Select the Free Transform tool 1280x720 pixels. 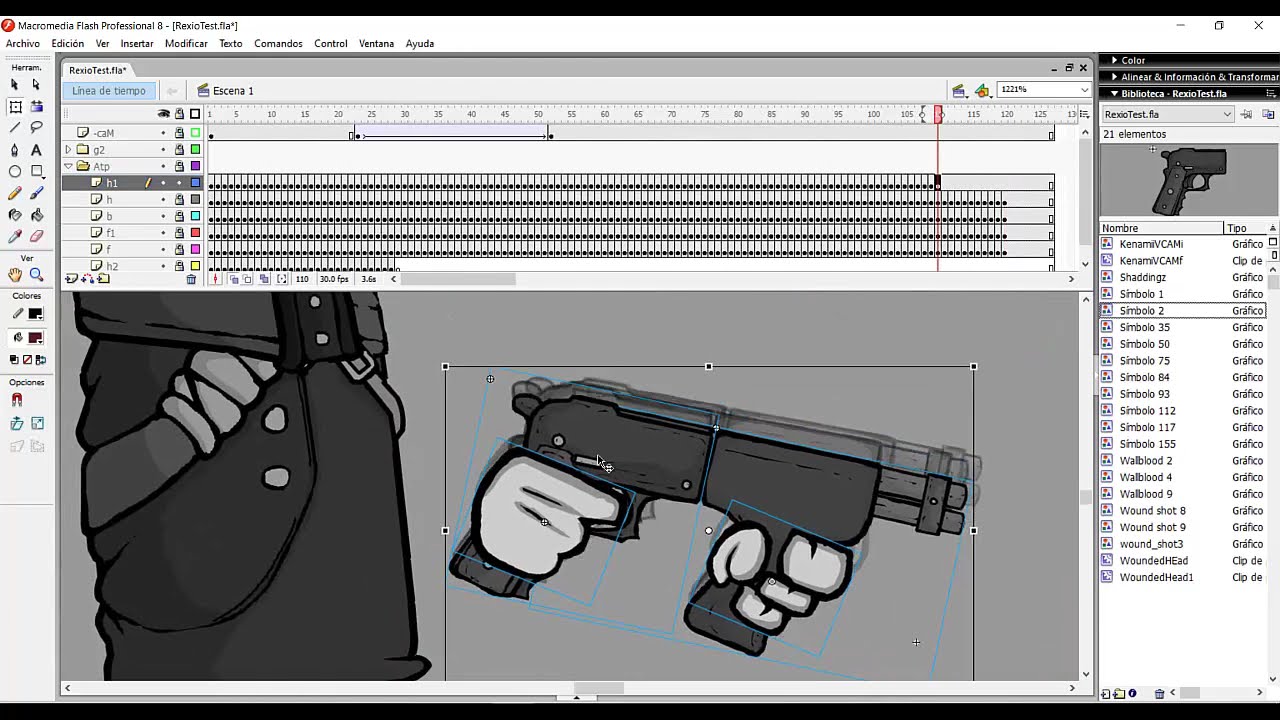tap(15, 107)
